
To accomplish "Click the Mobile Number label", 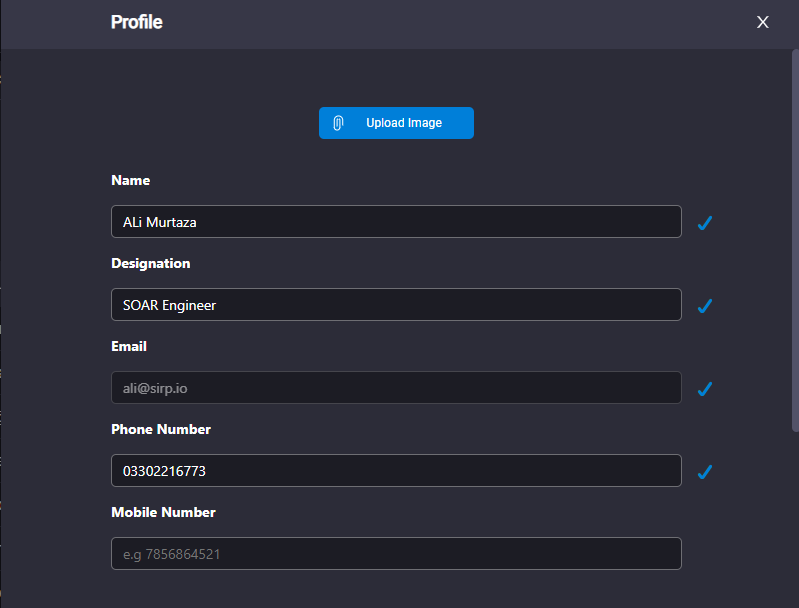I will (163, 513).
